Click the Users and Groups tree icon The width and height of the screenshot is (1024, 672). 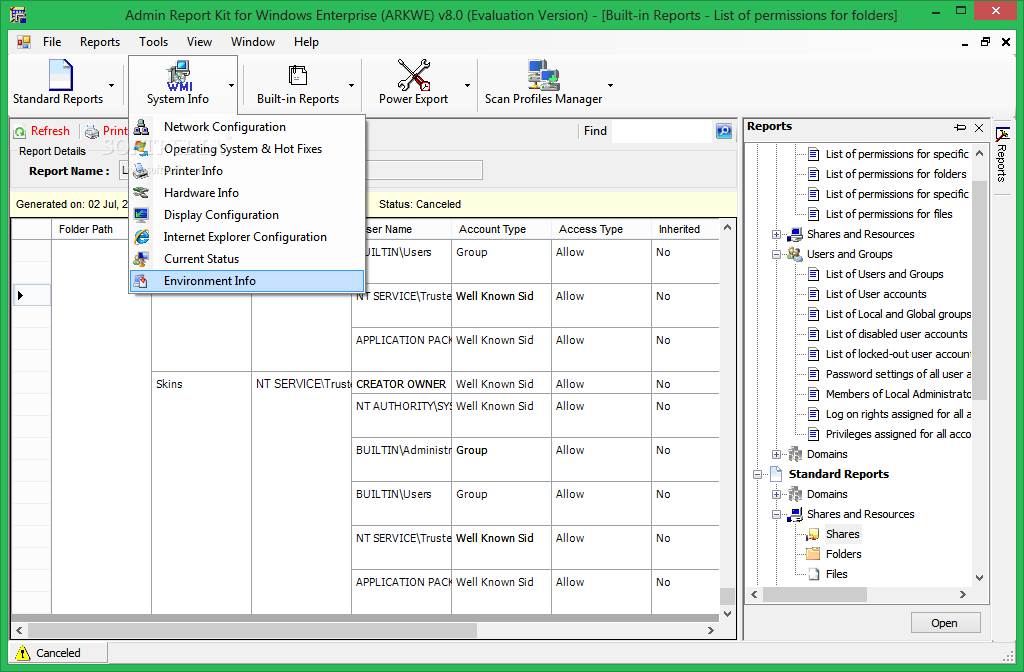click(795, 254)
